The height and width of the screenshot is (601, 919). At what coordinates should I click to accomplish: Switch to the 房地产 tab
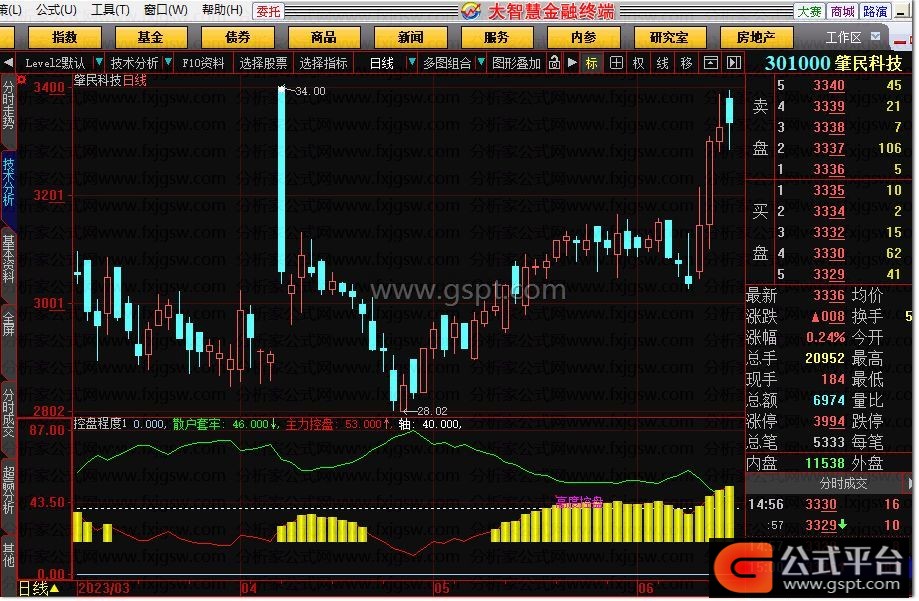click(x=756, y=38)
